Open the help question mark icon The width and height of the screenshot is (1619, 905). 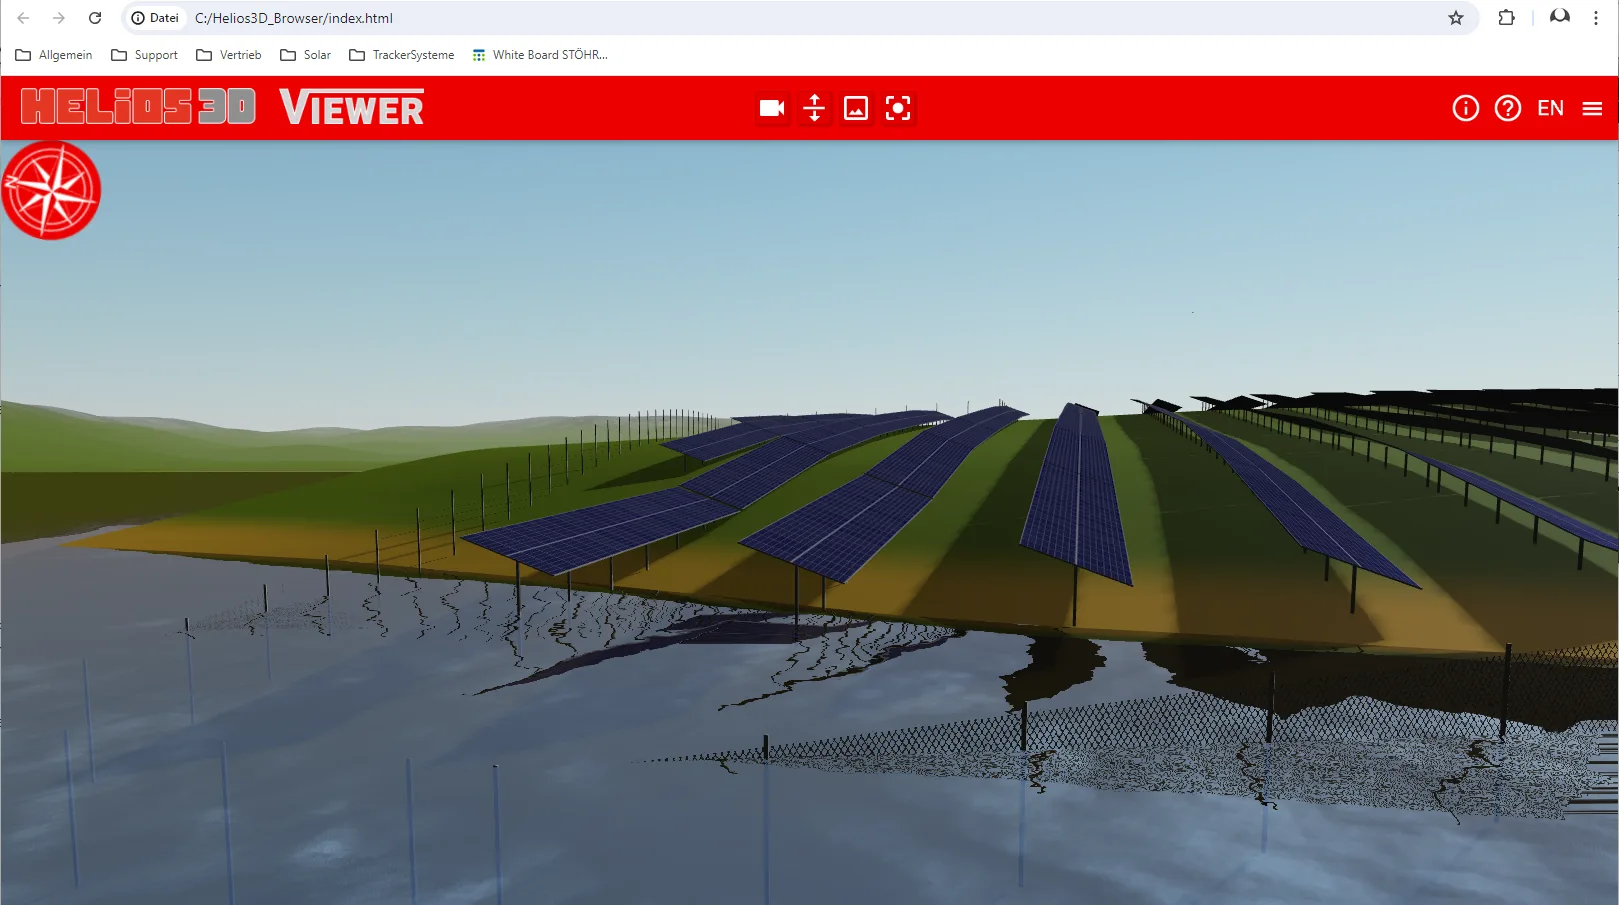click(x=1507, y=108)
